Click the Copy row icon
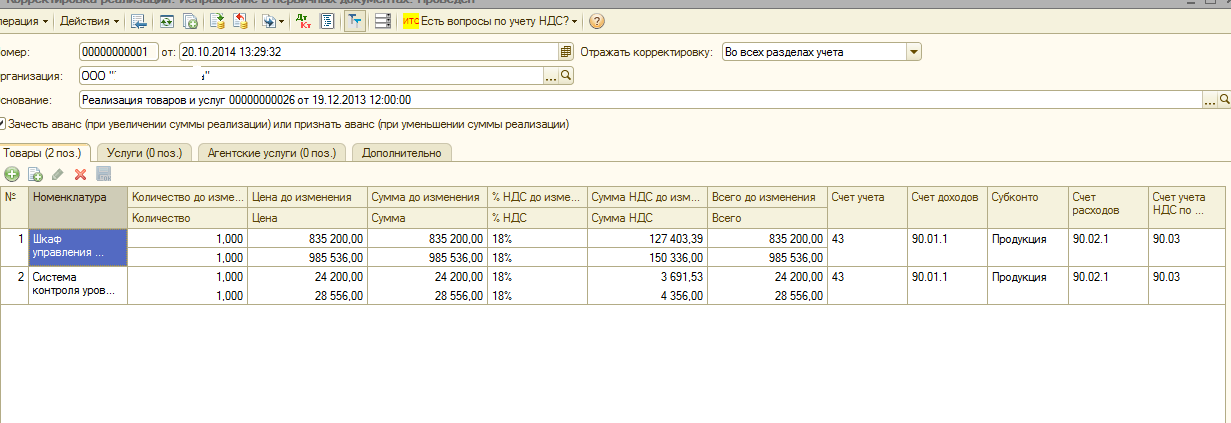This screenshot has width=1231, height=423. 35,174
